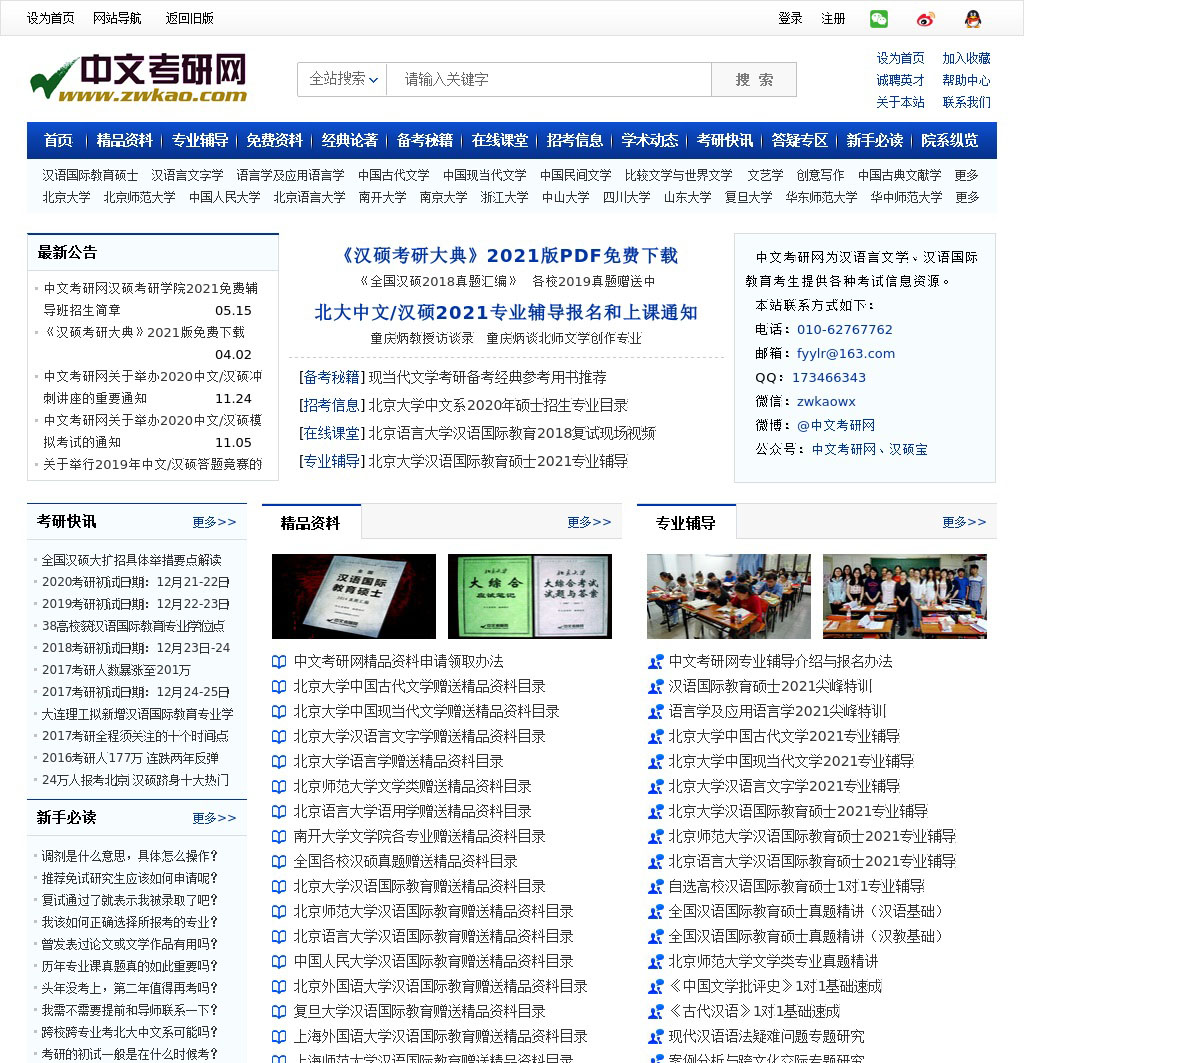
Task: Open 华中师范大学 university link
Action: pos(906,197)
